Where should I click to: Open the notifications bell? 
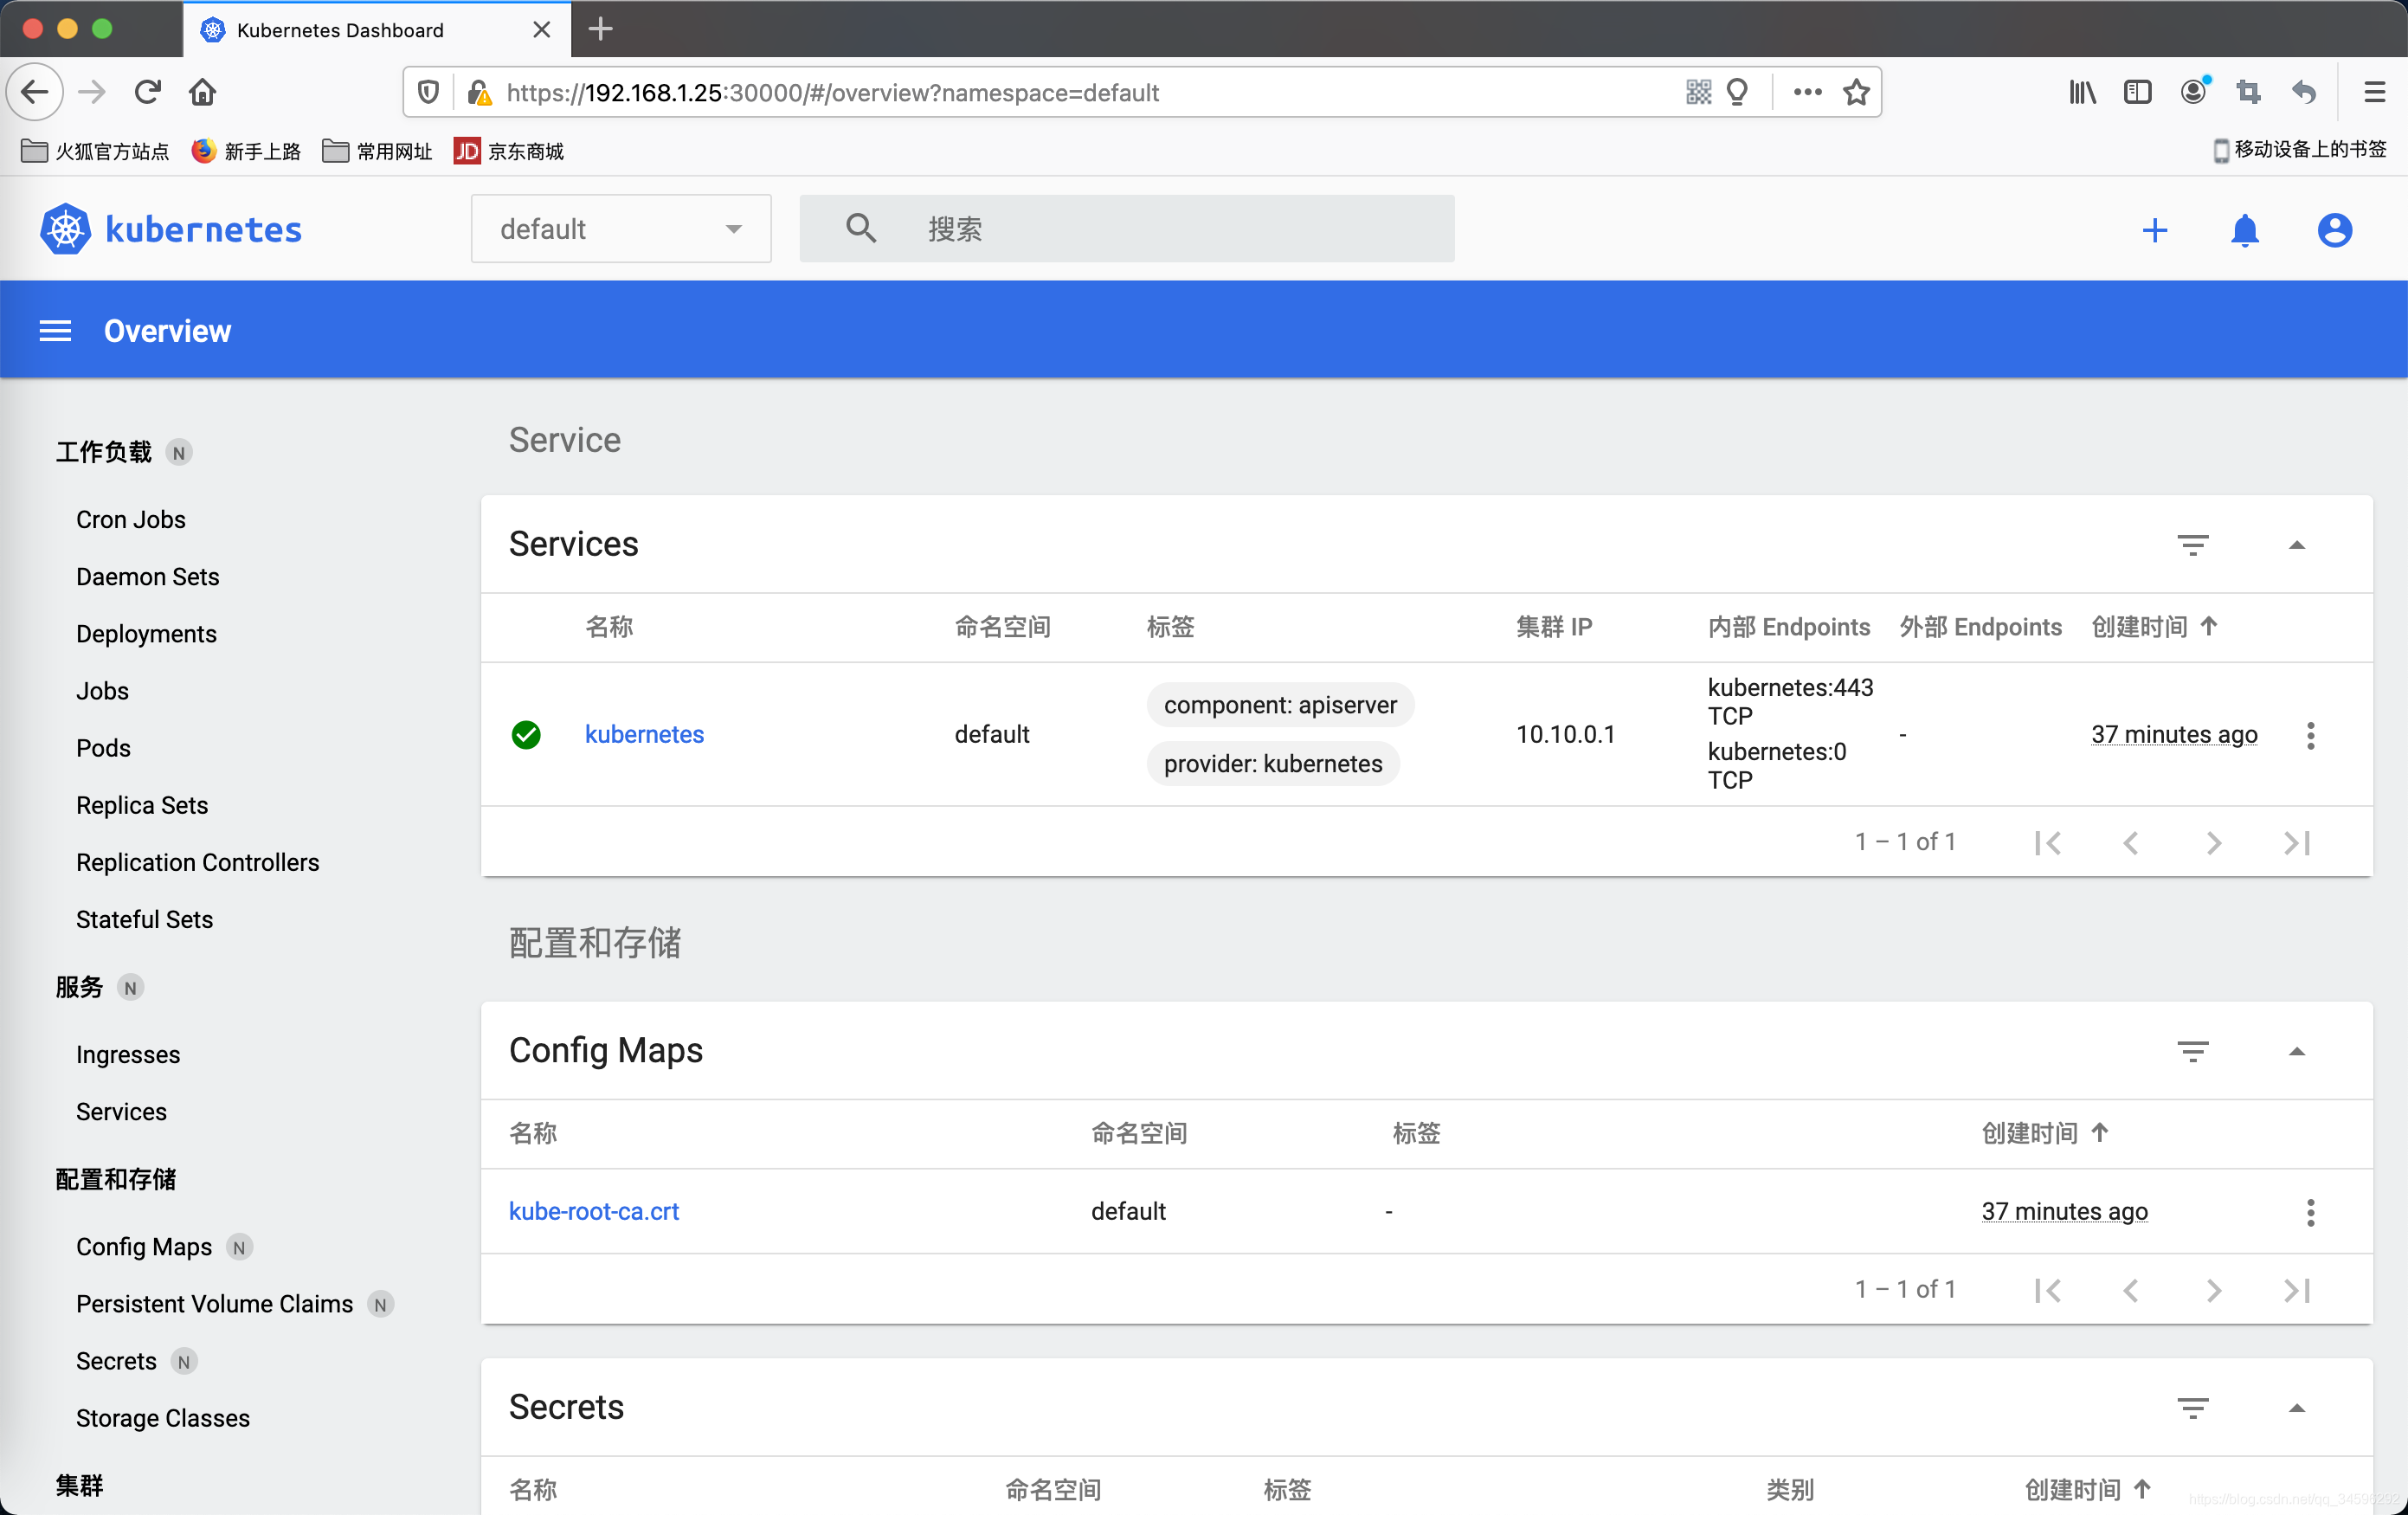(2245, 230)
